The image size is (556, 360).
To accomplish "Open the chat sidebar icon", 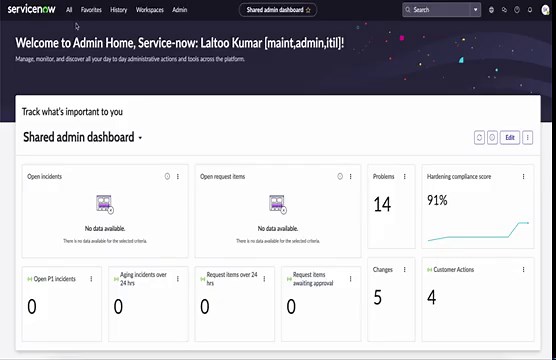I will (x=504, y=10).
